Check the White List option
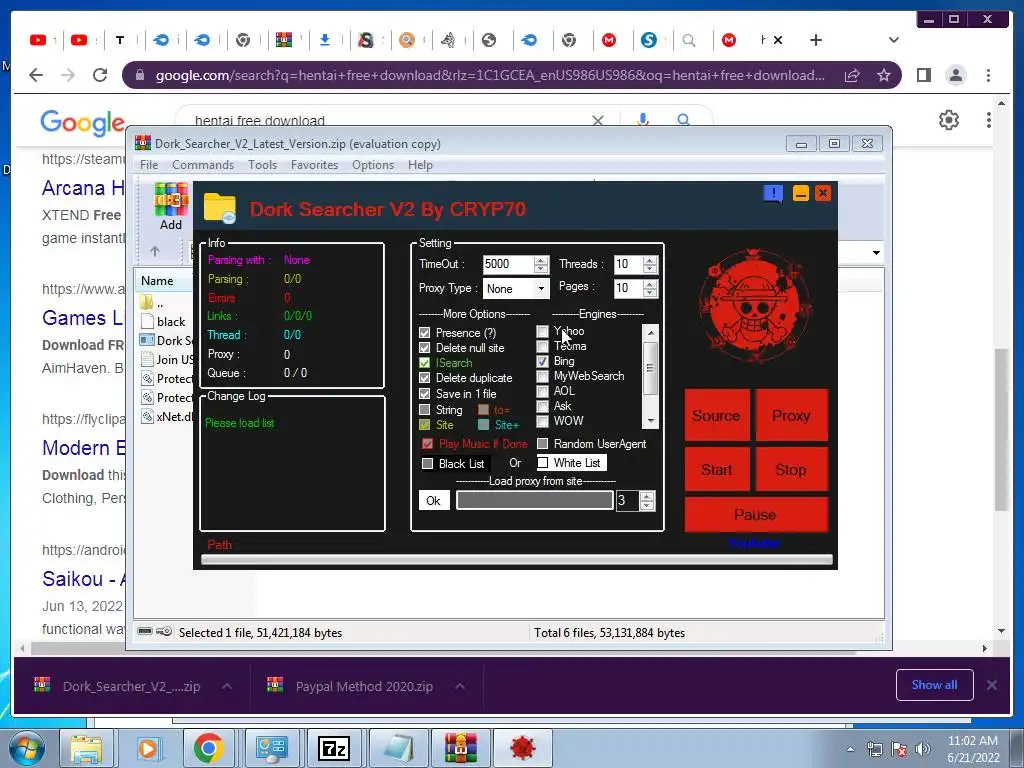 point(543,462)
